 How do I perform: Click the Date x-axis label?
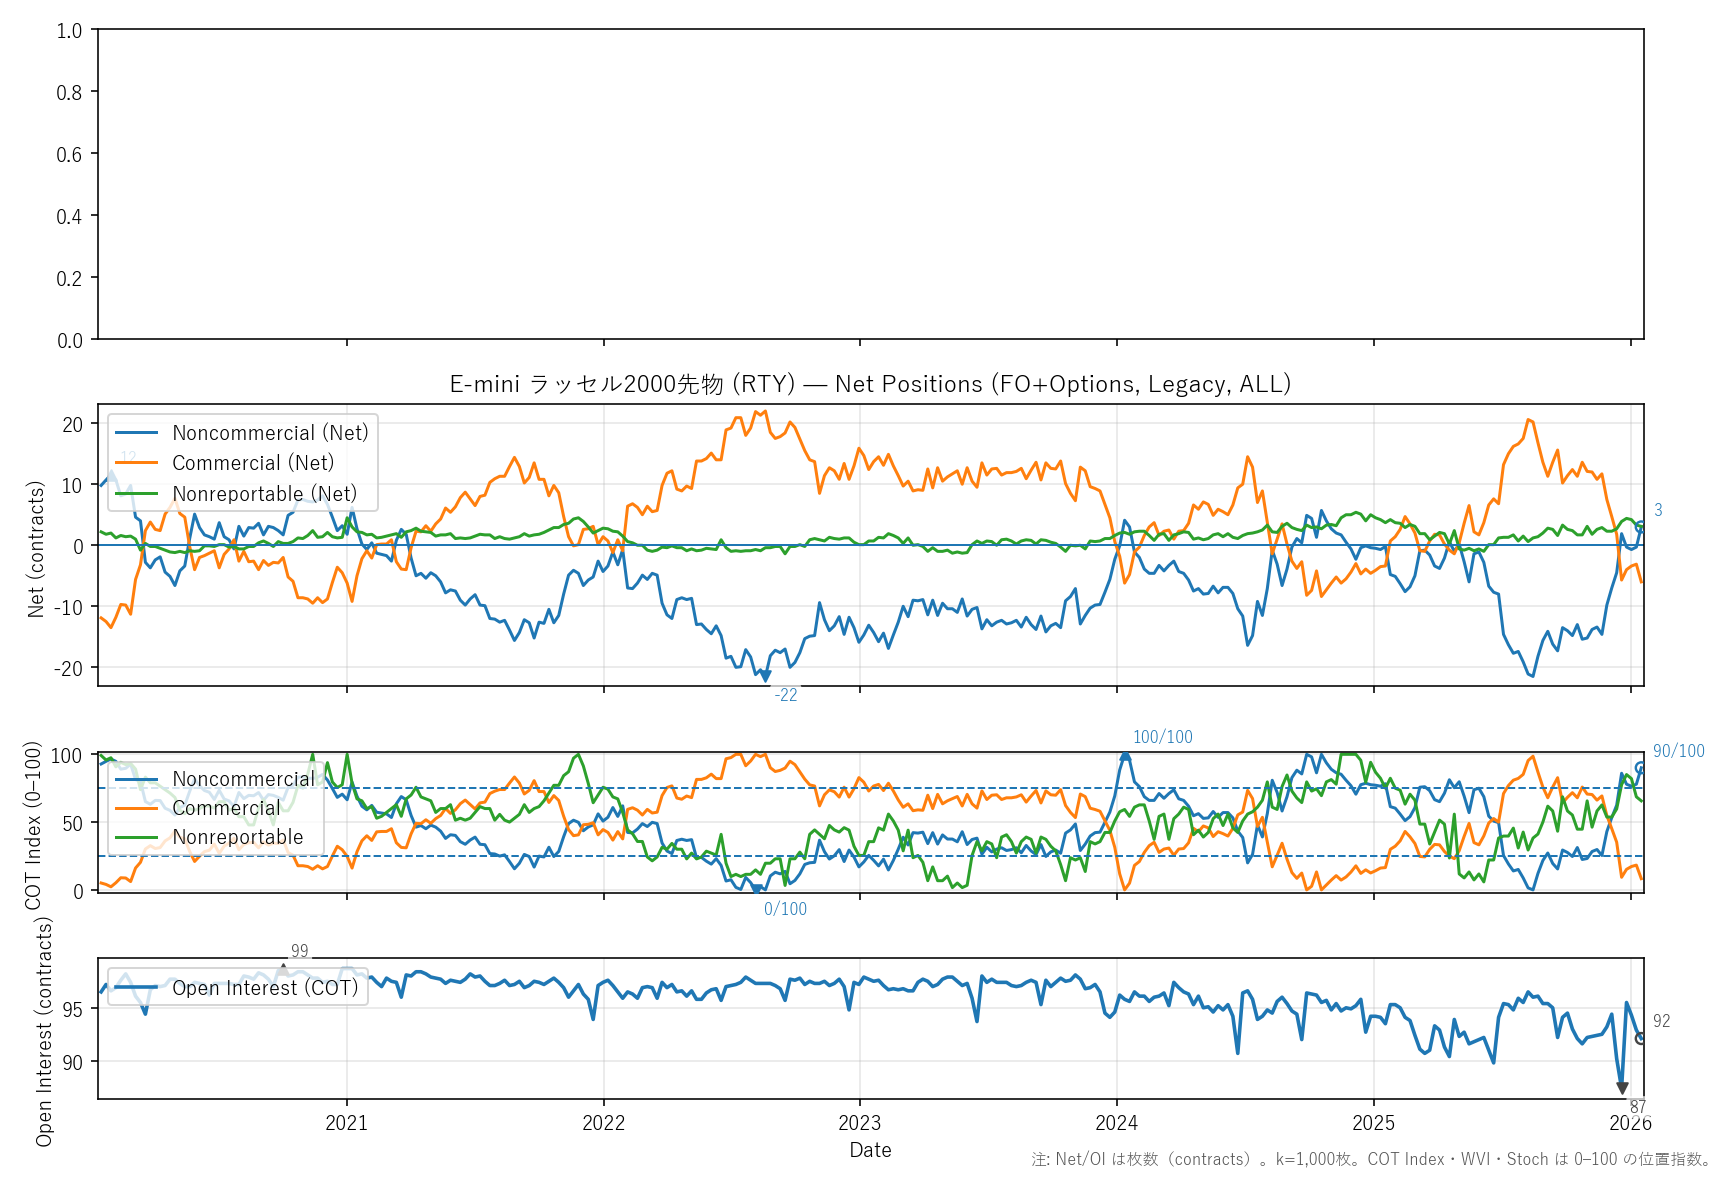point(870,1150)
